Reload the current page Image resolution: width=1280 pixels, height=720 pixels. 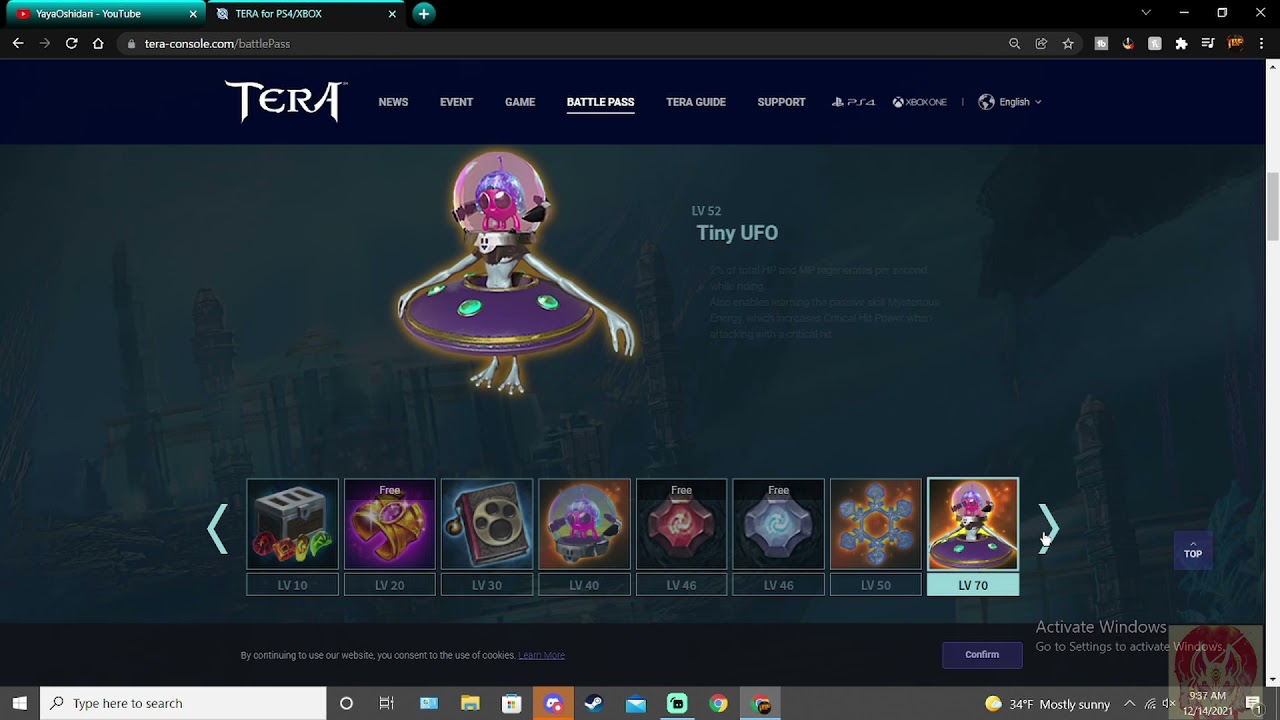[71, 44]
